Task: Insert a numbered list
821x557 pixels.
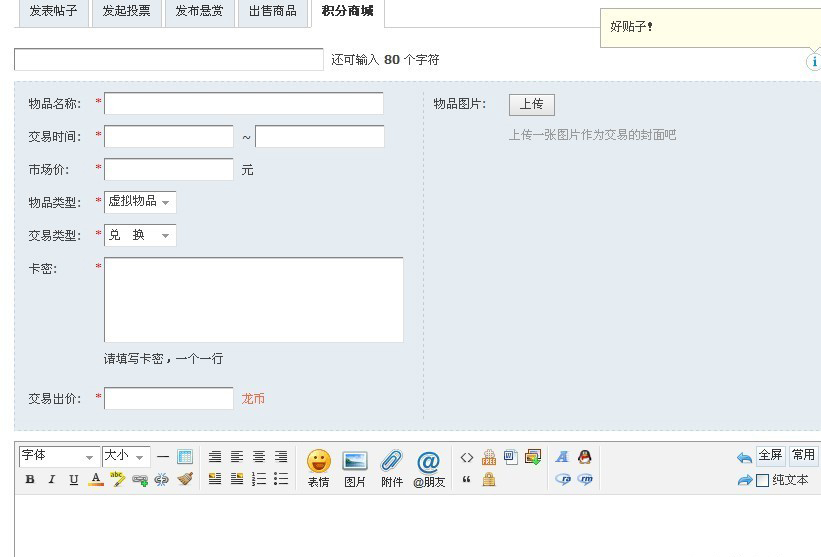Action: pos(259,478)
